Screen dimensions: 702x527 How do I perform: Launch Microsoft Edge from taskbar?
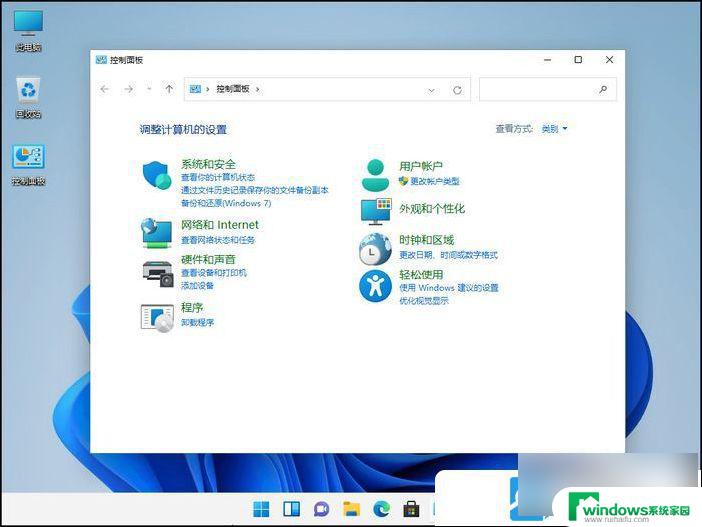point(381,509)
